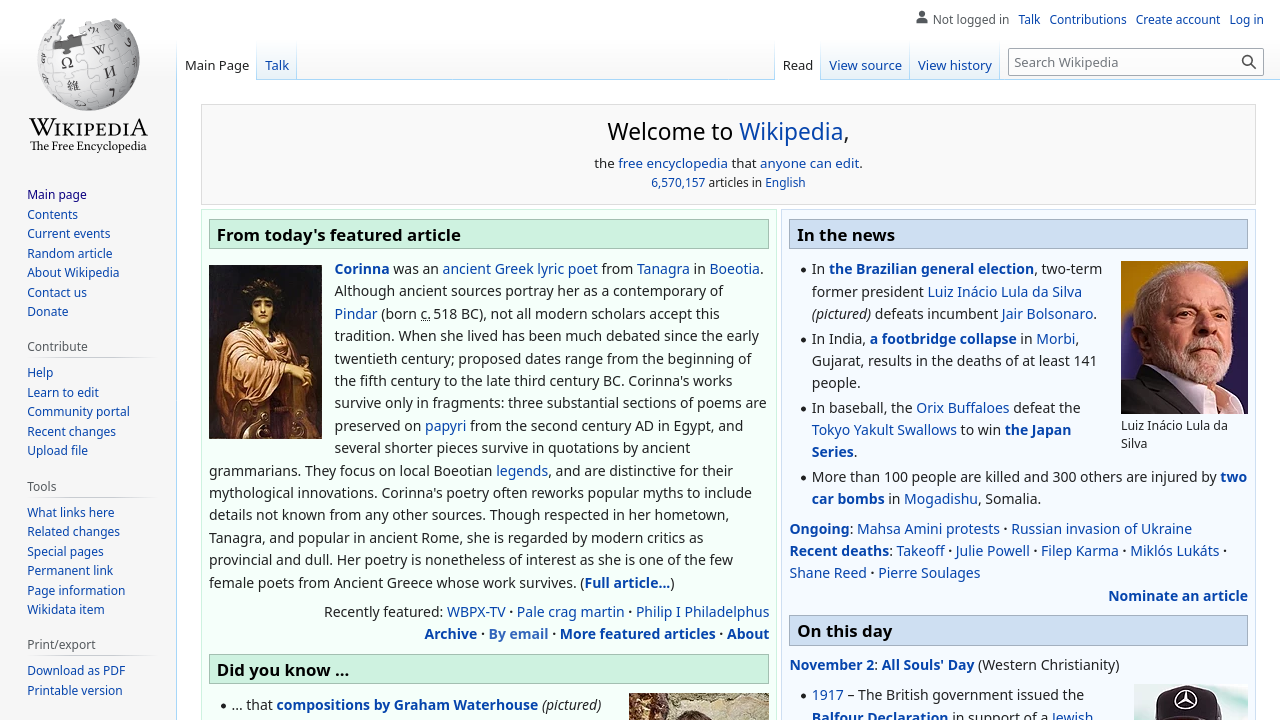Open the Brazilian general election link
This screenshot has width=1280, height=720.
click(931, 268)
